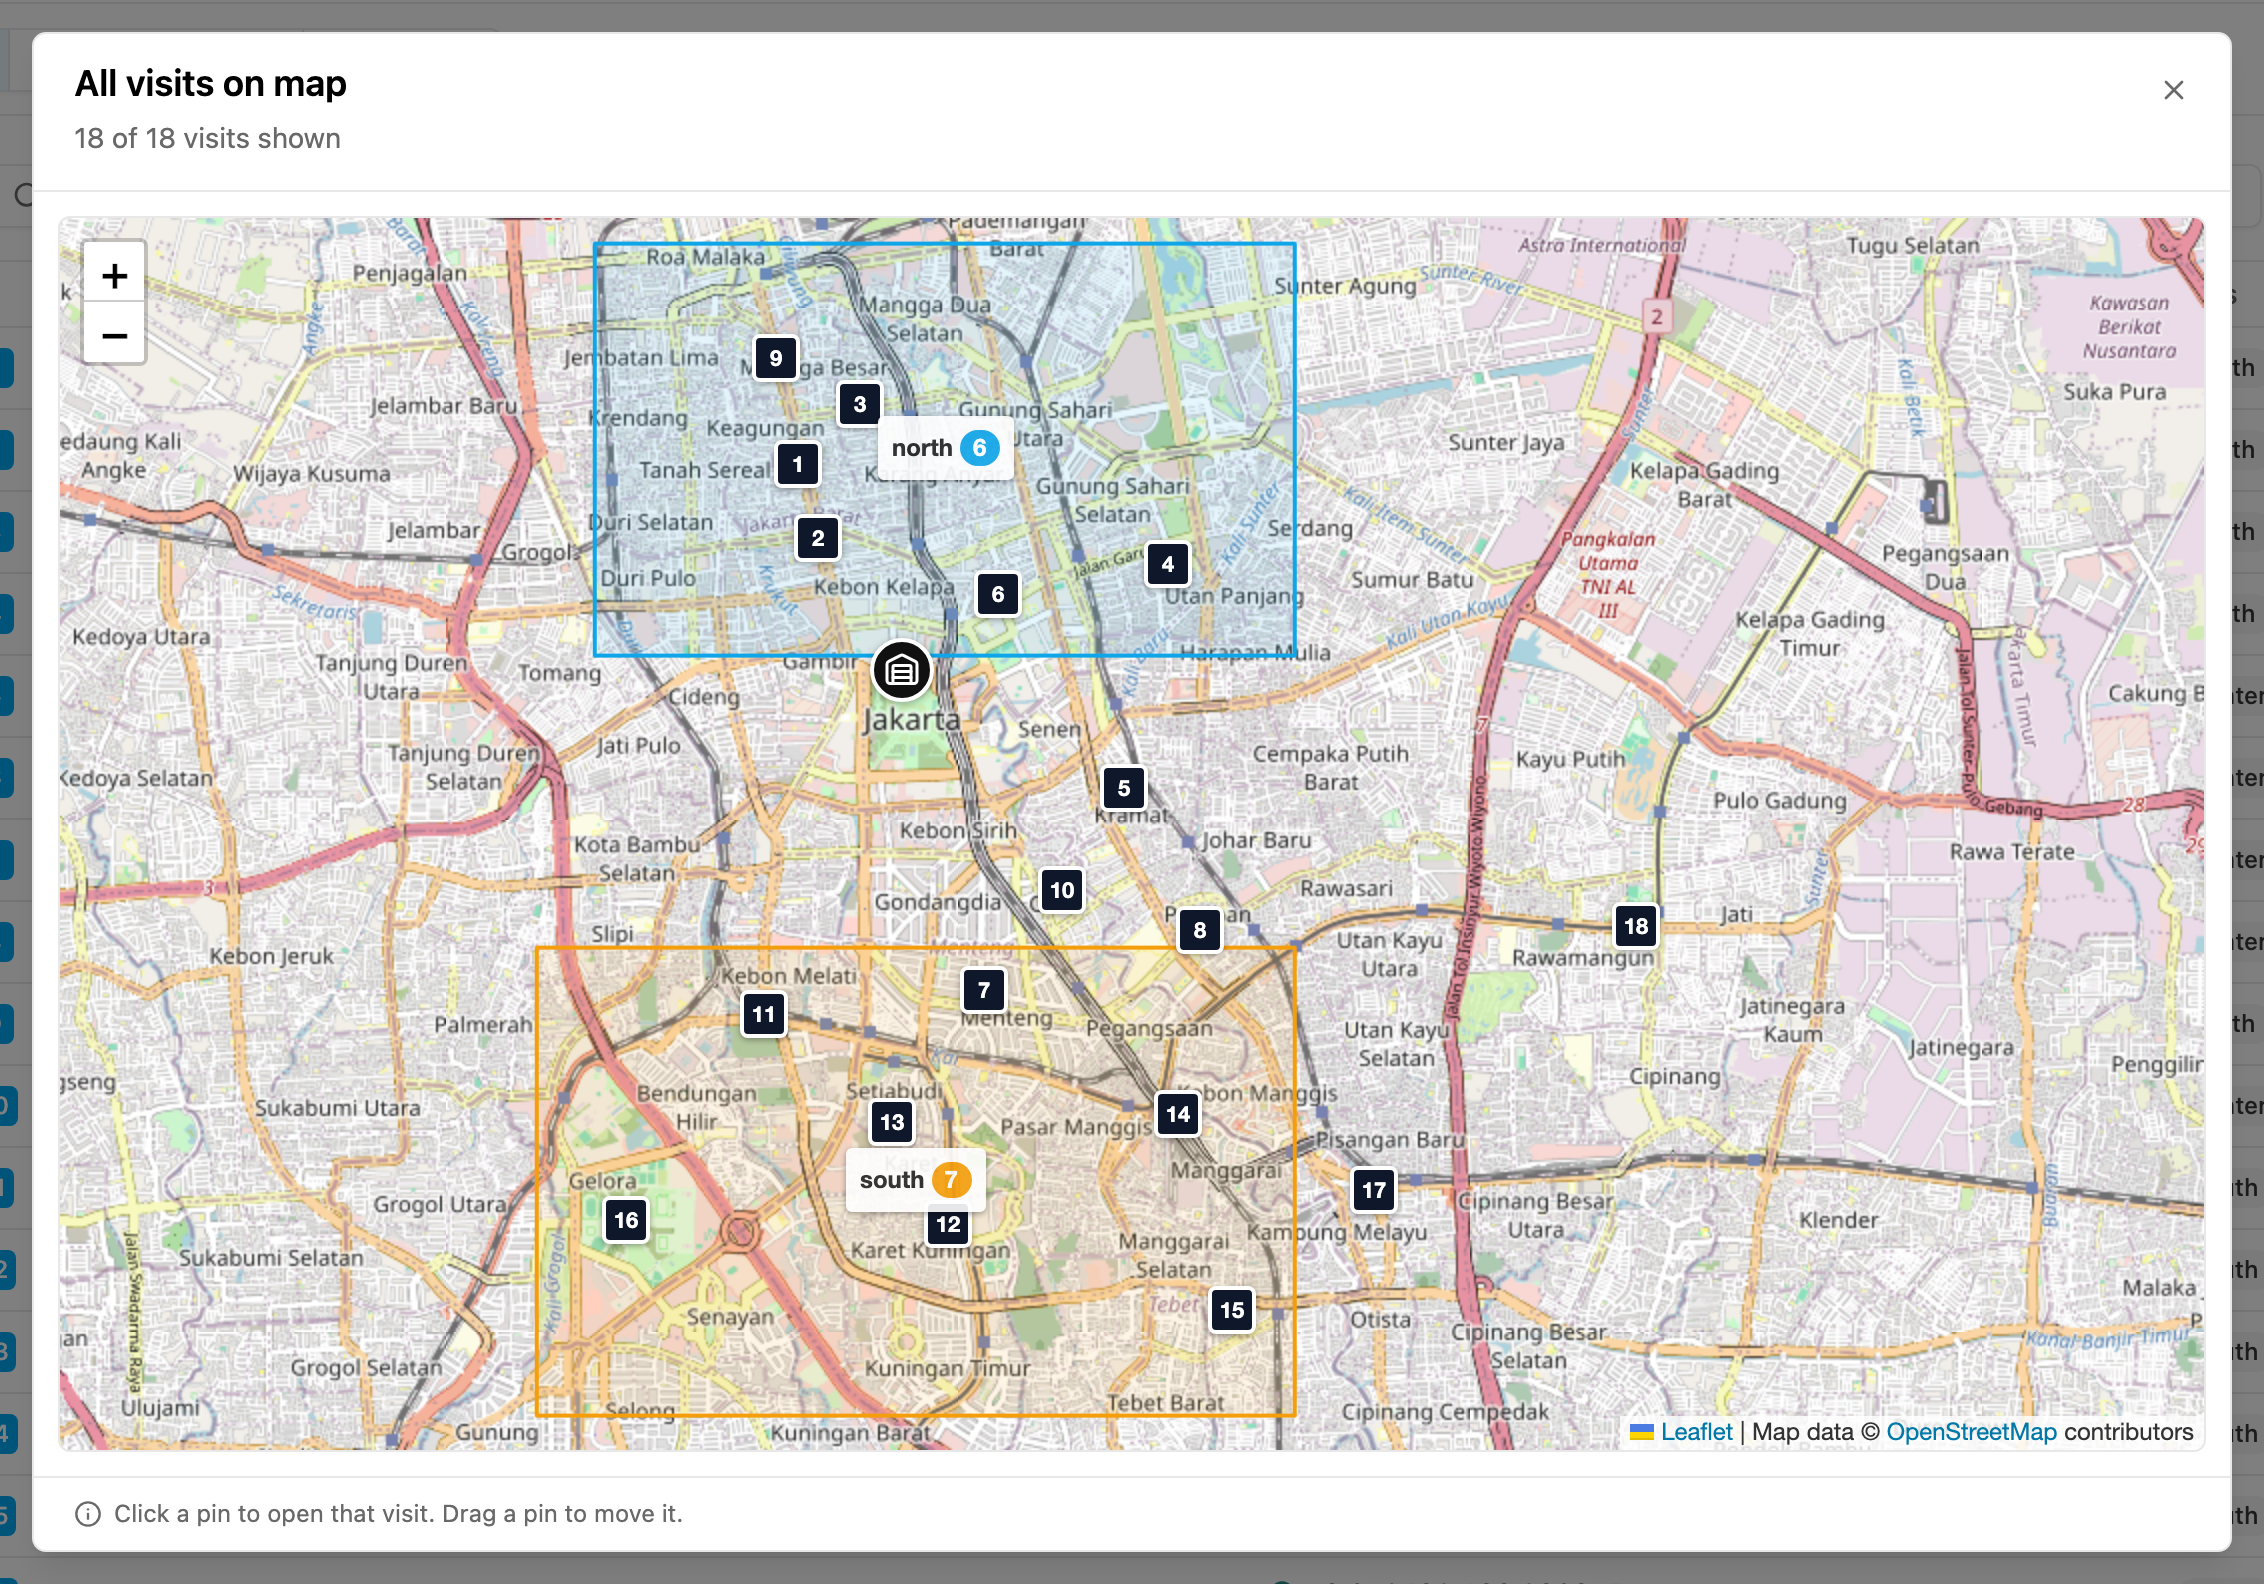2264x1584 pixels.
Task: Click the "18 of 18 visits shown" text
Action: click(208, 138)
